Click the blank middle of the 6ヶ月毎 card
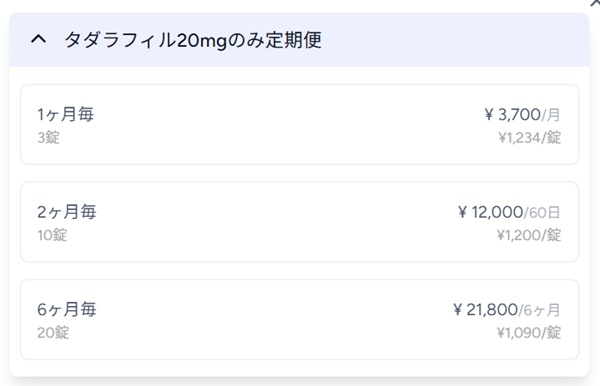 tap(276, 319)
